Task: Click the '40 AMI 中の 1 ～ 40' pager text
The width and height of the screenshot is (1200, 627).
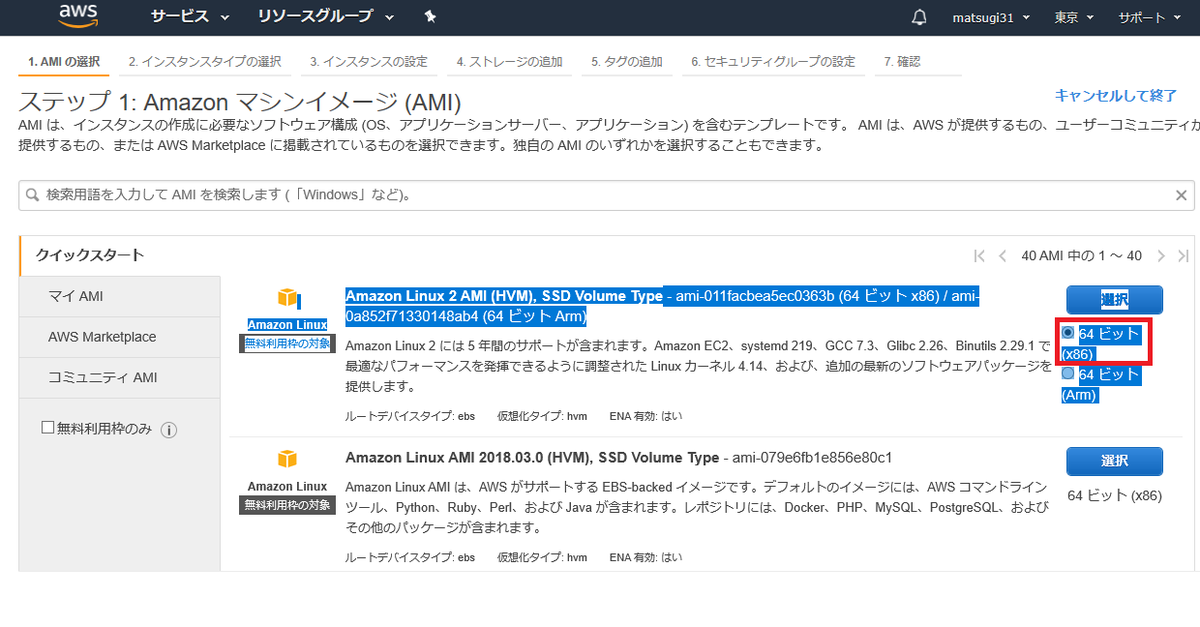Action: pyautogui.click(x=1081, y=256)
